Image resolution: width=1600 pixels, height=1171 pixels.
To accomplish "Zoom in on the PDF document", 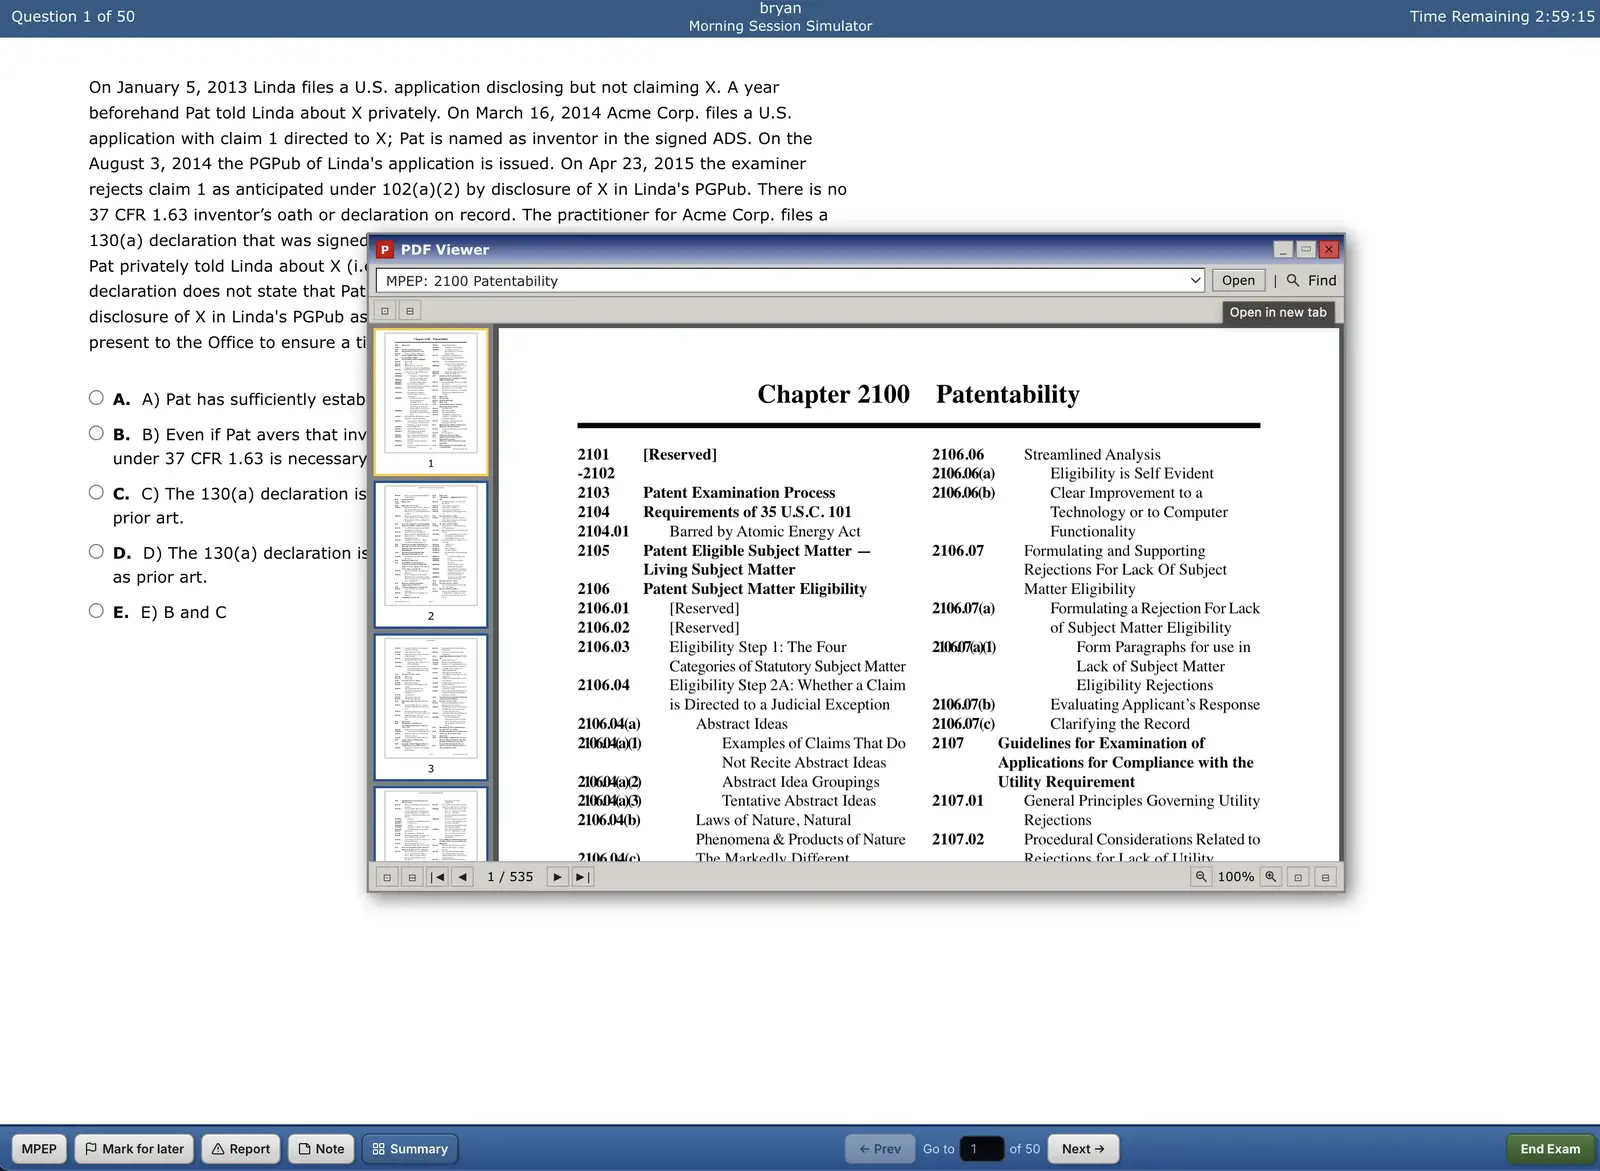I will (1271, 877).
